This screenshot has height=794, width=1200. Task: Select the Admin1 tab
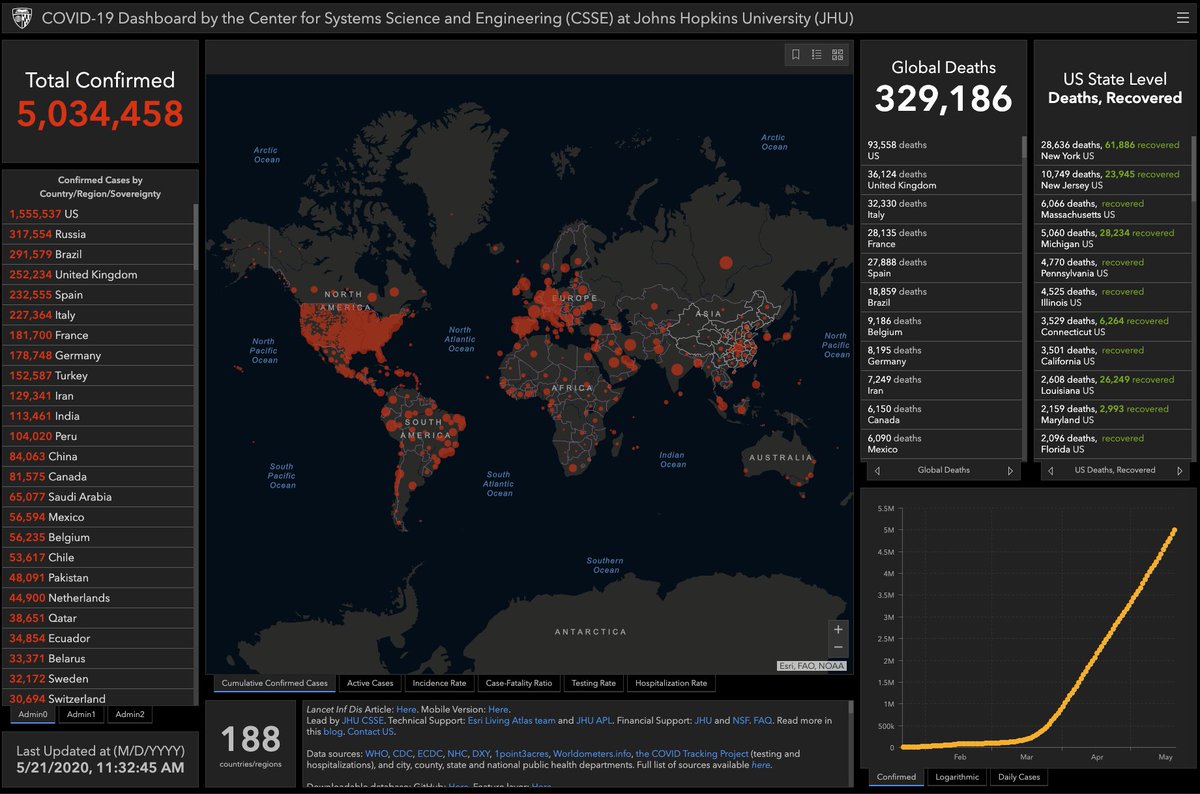pos(81,714)
